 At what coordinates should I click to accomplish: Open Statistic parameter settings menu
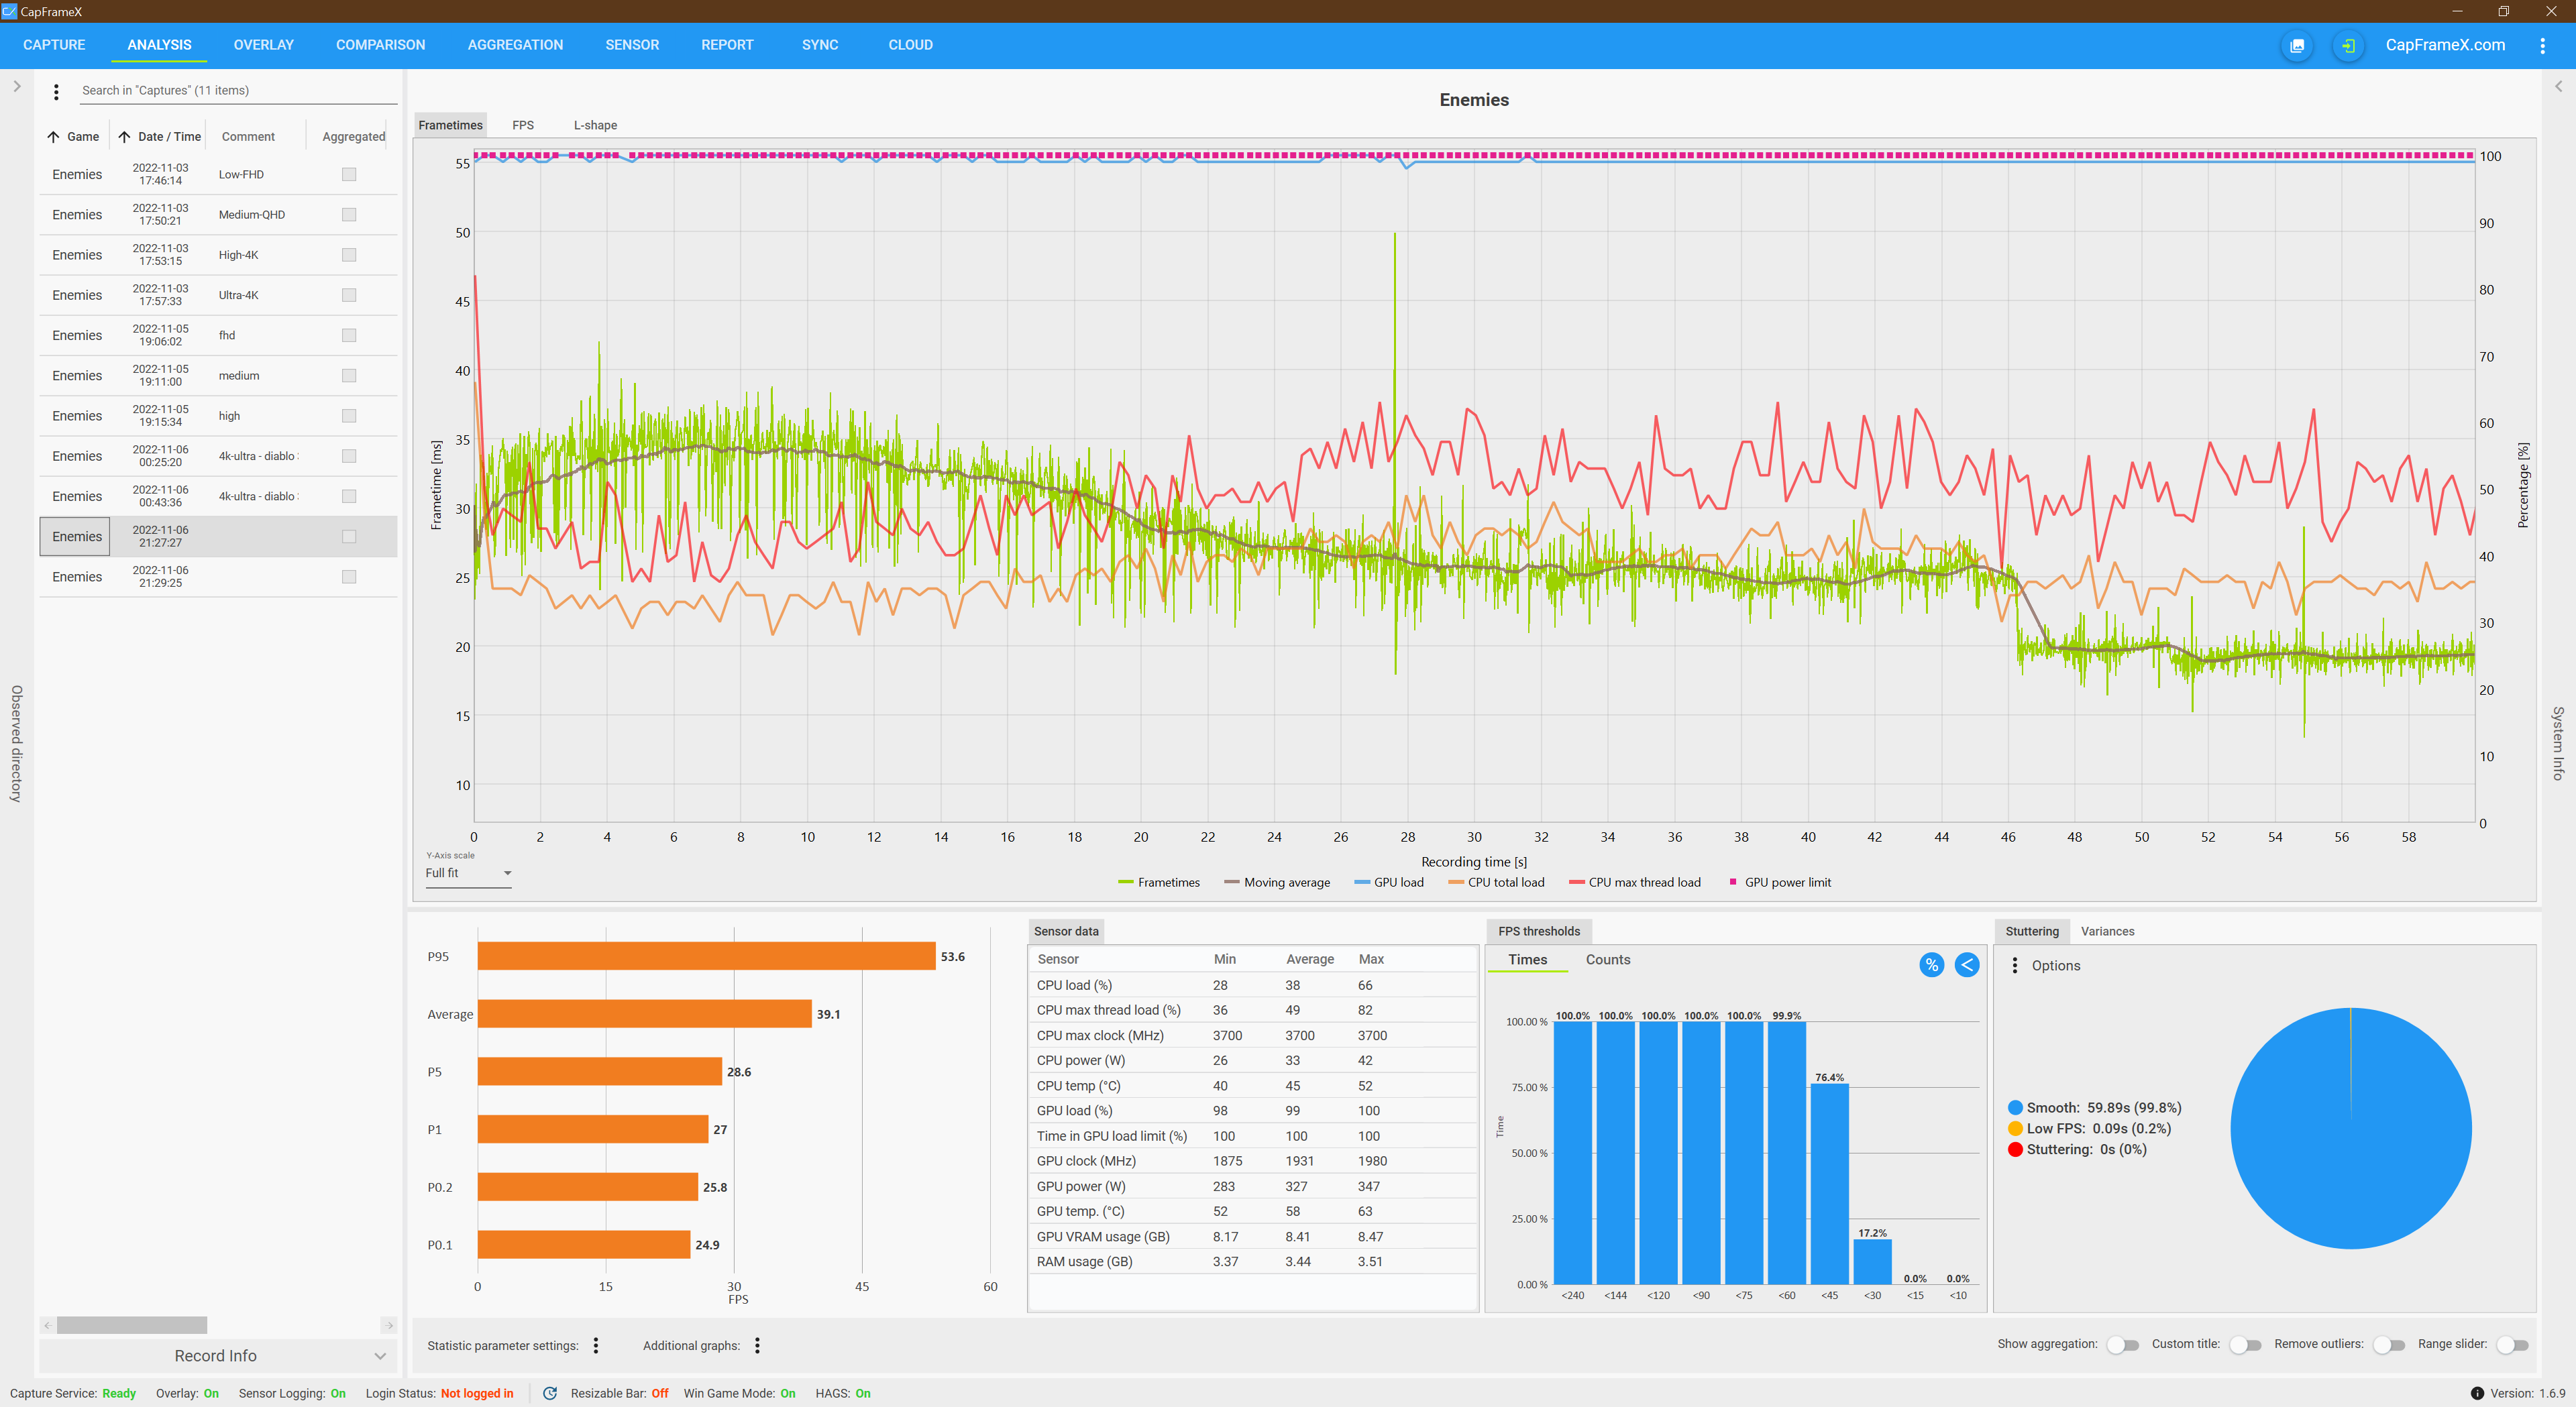point(596,1345)
